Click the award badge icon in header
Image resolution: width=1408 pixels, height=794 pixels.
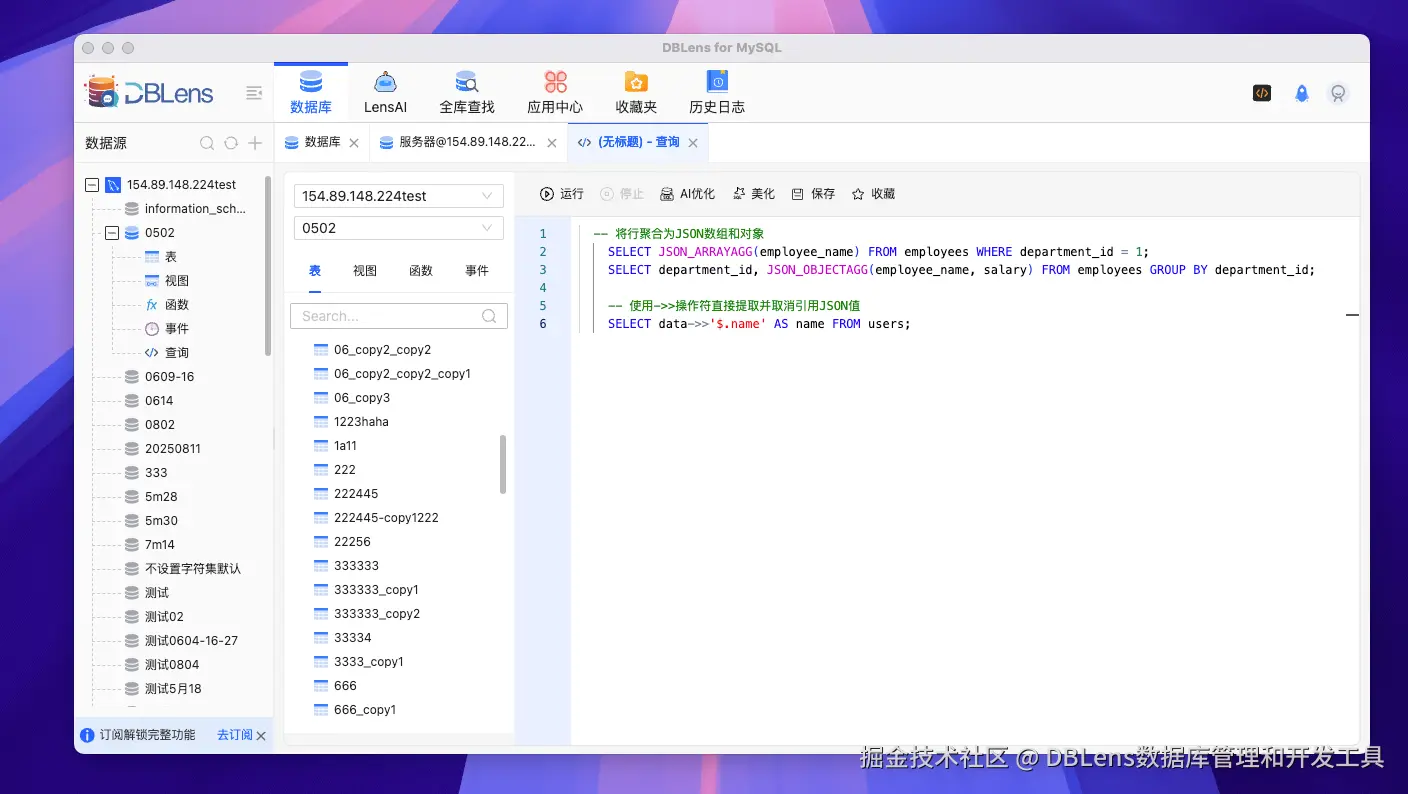(1338, 93)
